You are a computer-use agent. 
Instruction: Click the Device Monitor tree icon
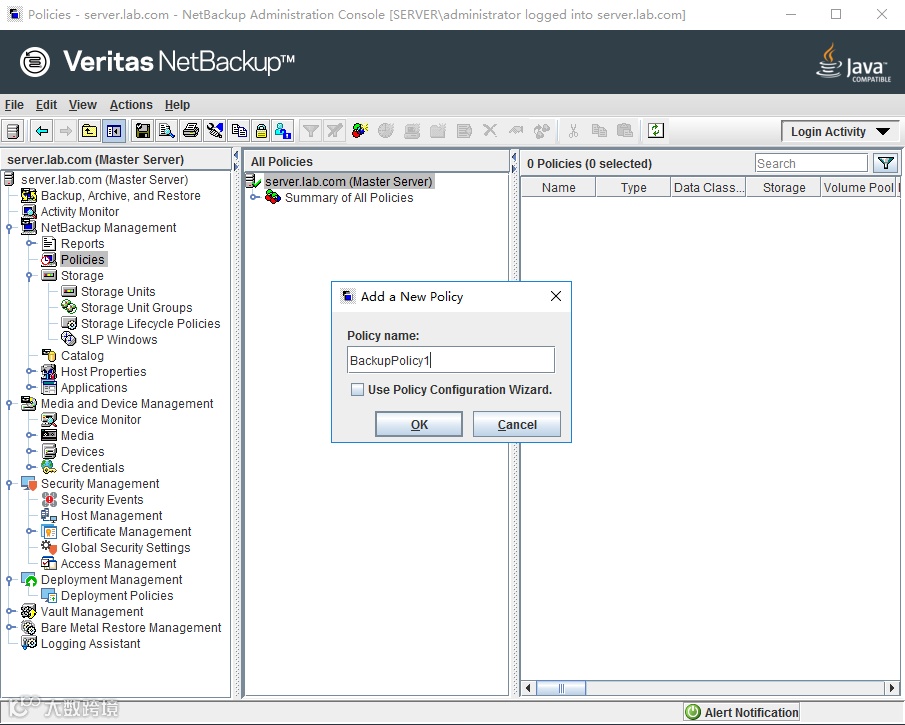click(x=49, y=420)
